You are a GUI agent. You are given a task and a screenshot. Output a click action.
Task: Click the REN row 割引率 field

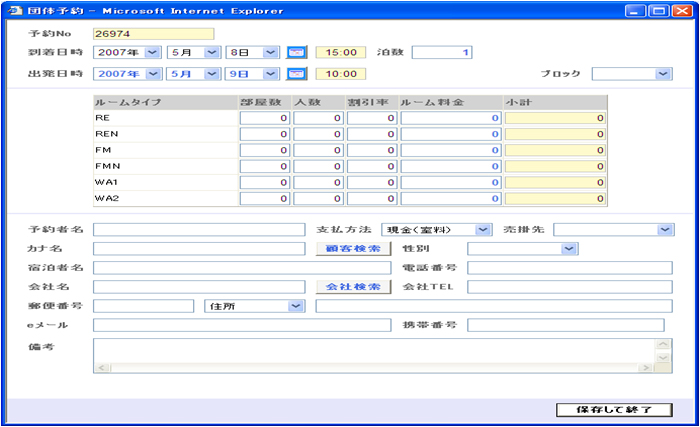pyautogui.click(x=372, y=134)
